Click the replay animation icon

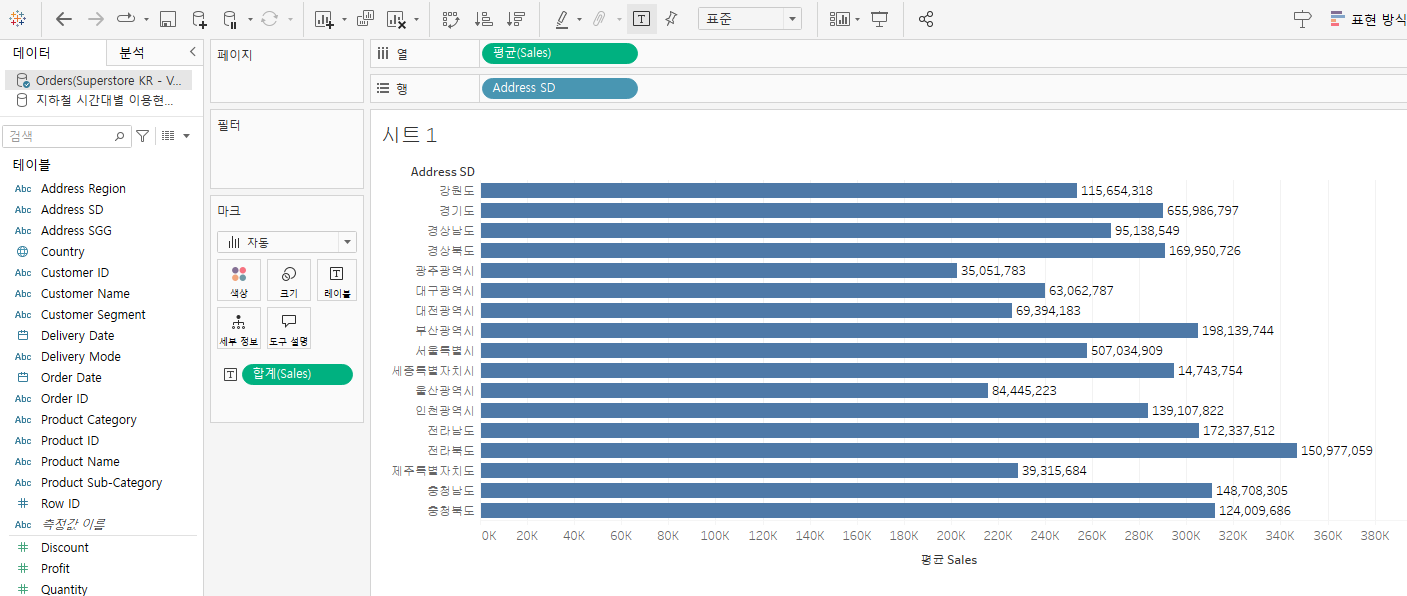click(127, 19)
